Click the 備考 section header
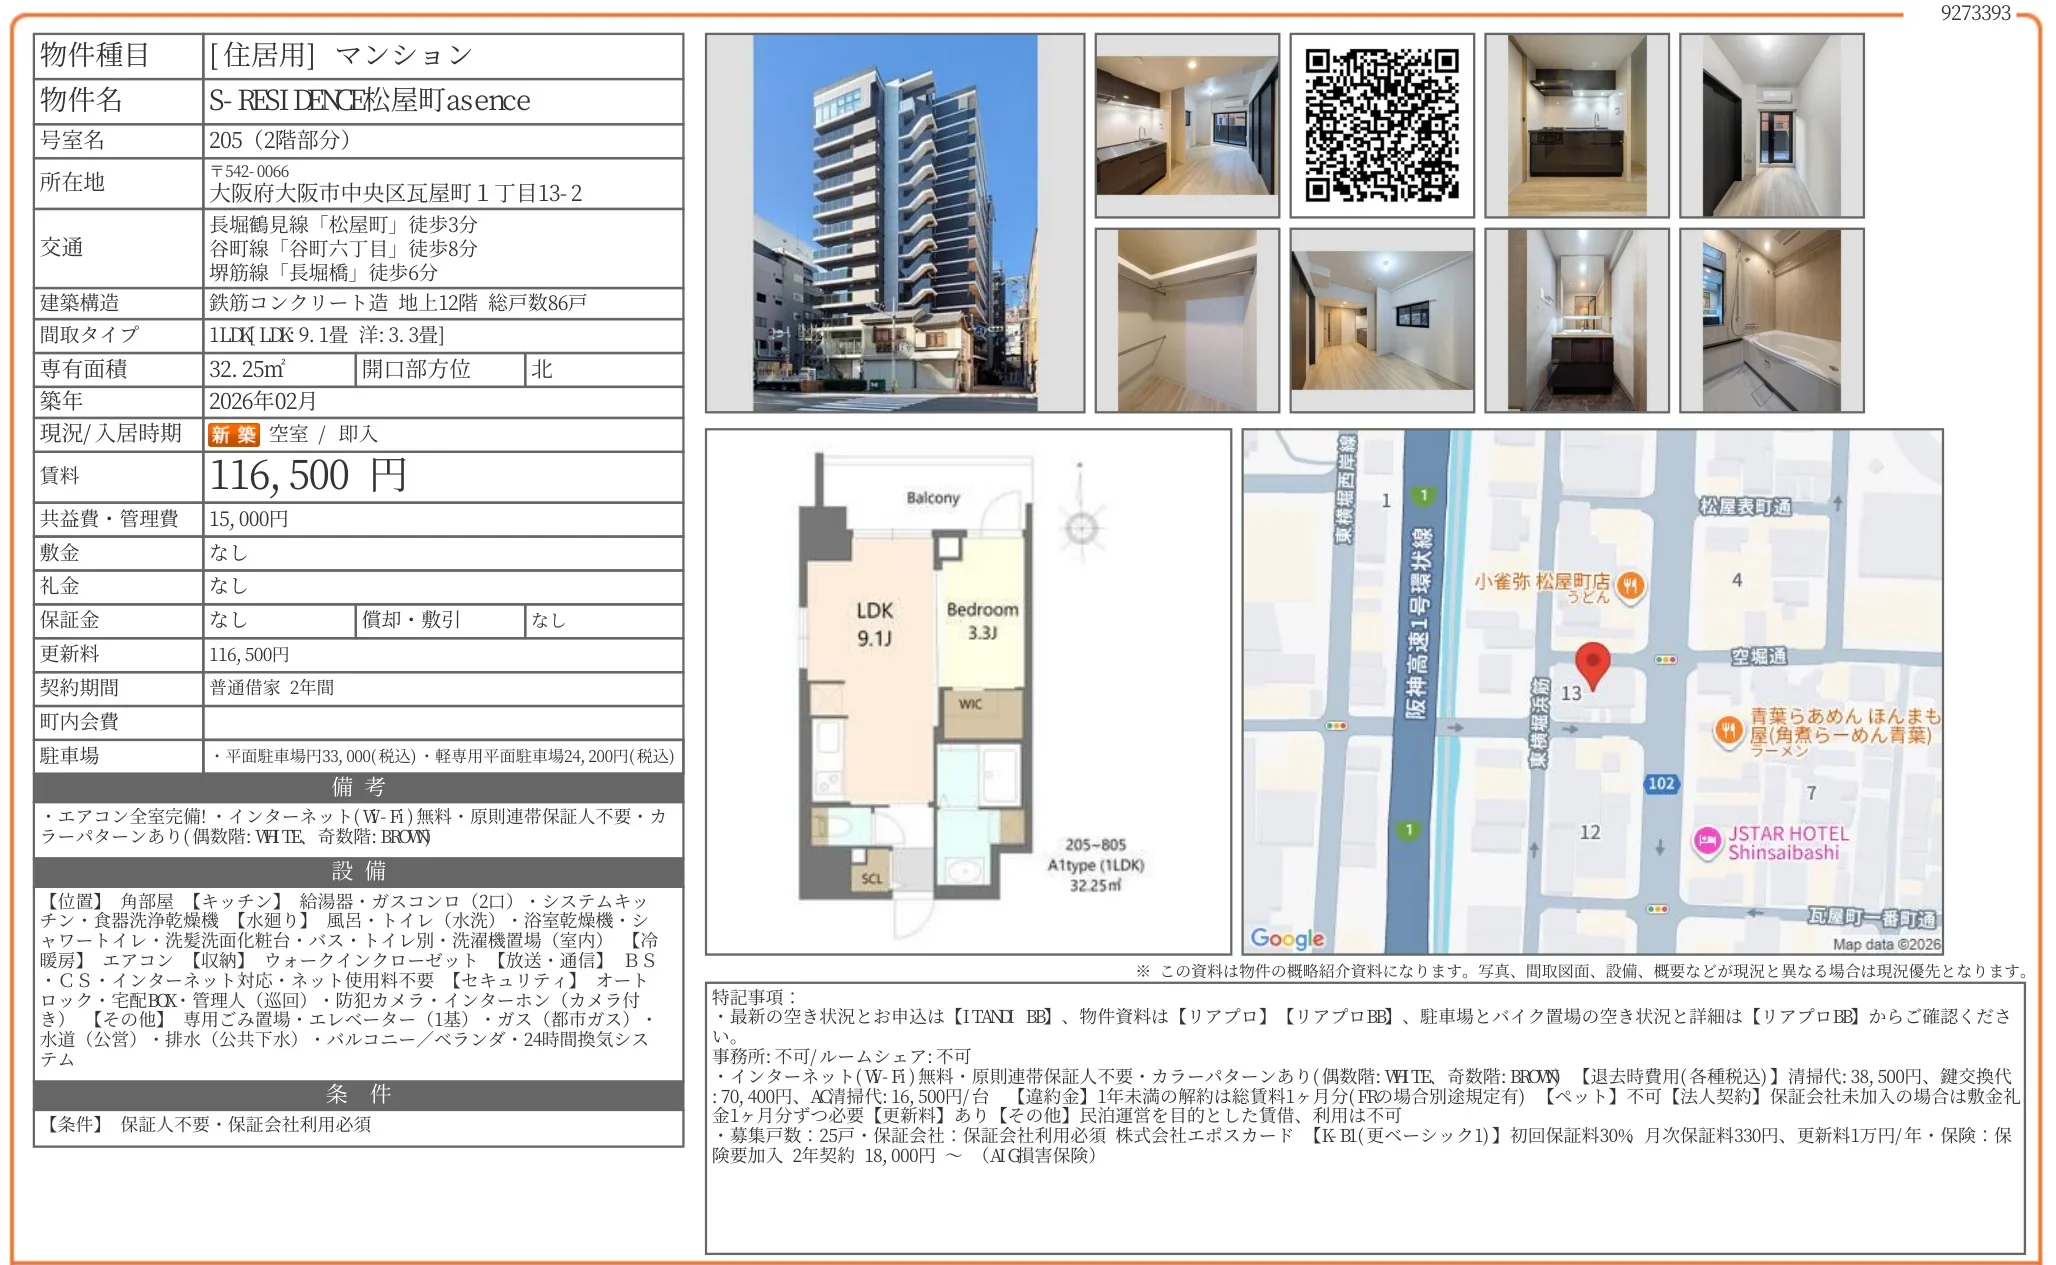 358,786
